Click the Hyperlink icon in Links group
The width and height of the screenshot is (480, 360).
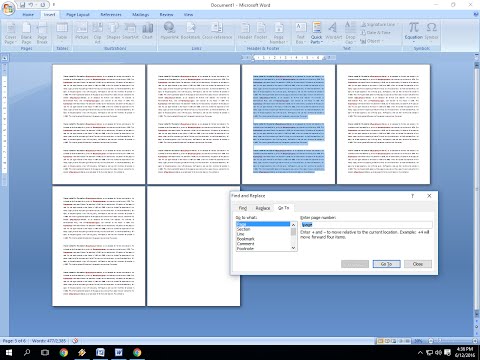tap(170, 32)
